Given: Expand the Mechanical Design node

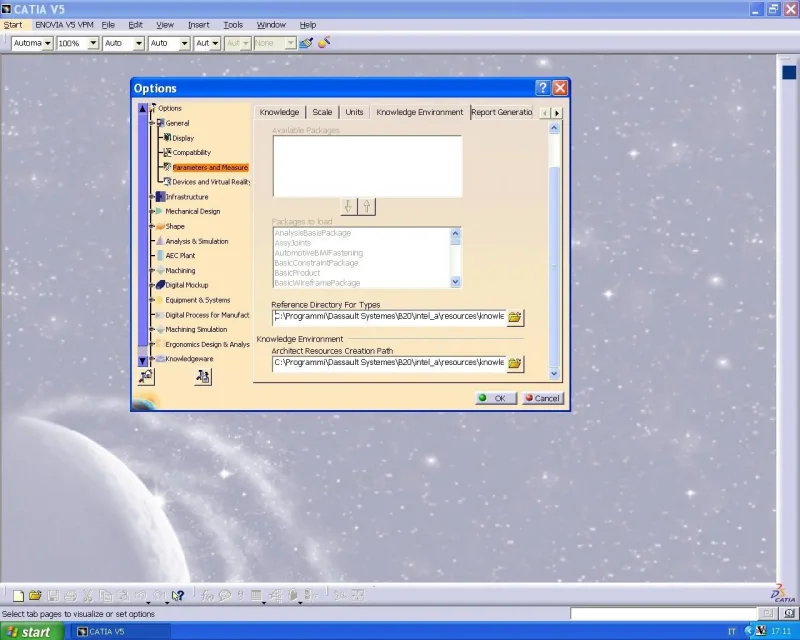Looking at the screenshot, I should 152,211.
